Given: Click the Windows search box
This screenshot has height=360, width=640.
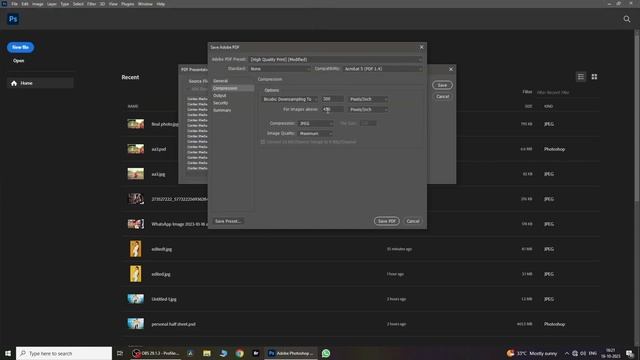Looking at the screenshot, I should pyautogui.click(x=64, y=353).
